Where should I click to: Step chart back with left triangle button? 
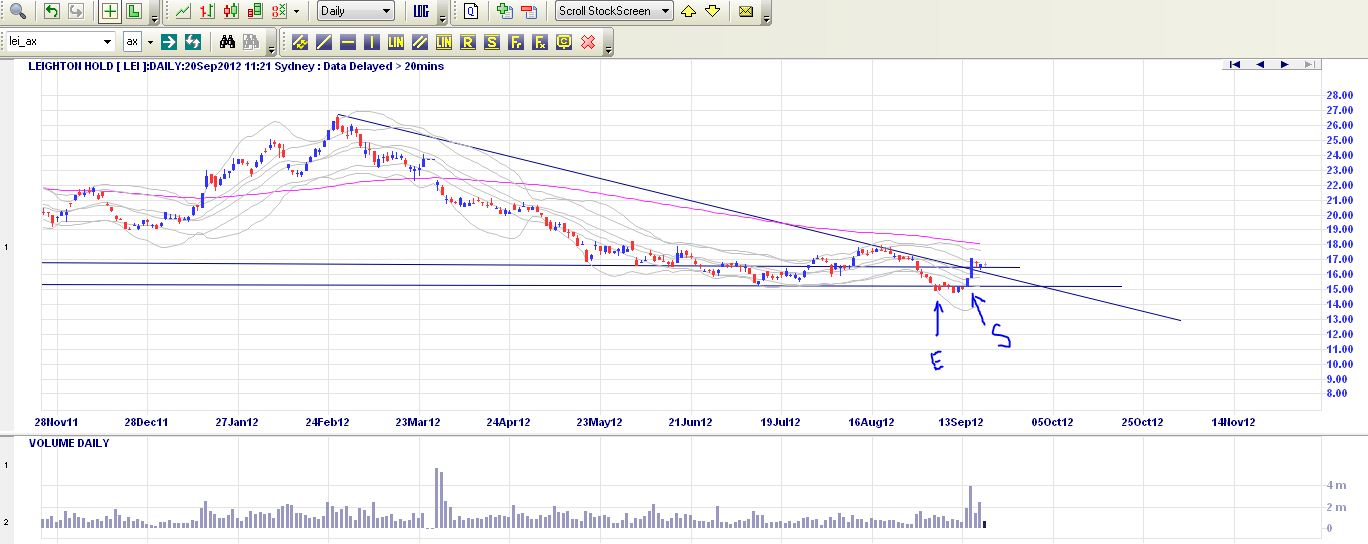point(1260,64)
